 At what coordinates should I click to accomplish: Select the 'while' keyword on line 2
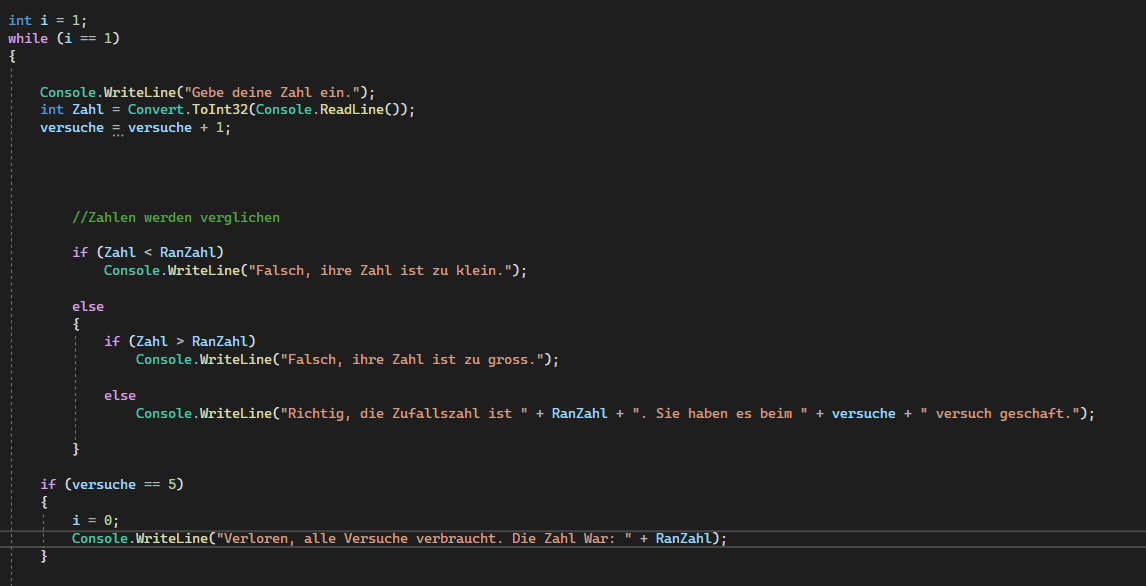27,37
